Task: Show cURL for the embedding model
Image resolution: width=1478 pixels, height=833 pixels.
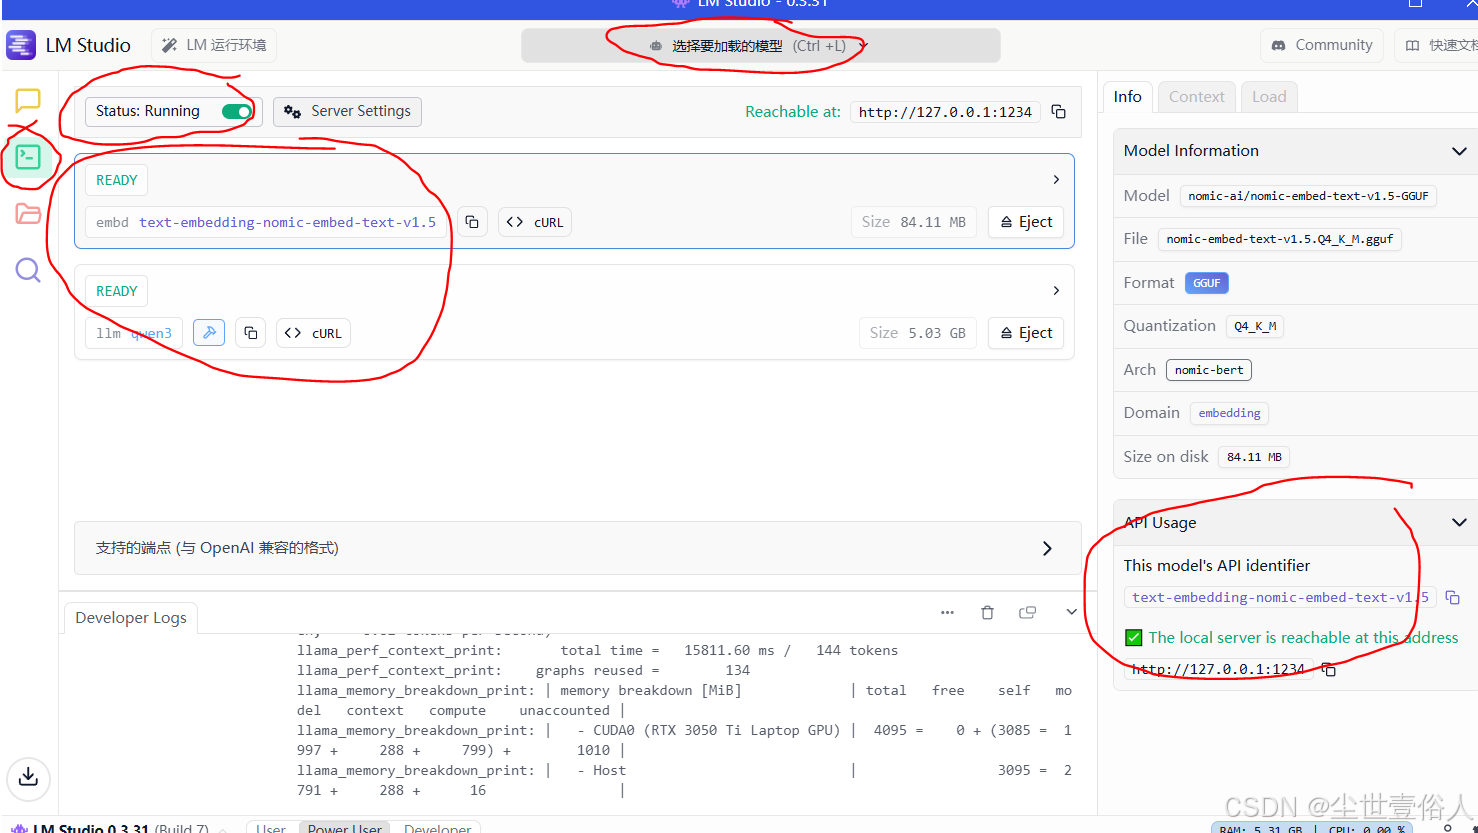Action: click(535, 222)
